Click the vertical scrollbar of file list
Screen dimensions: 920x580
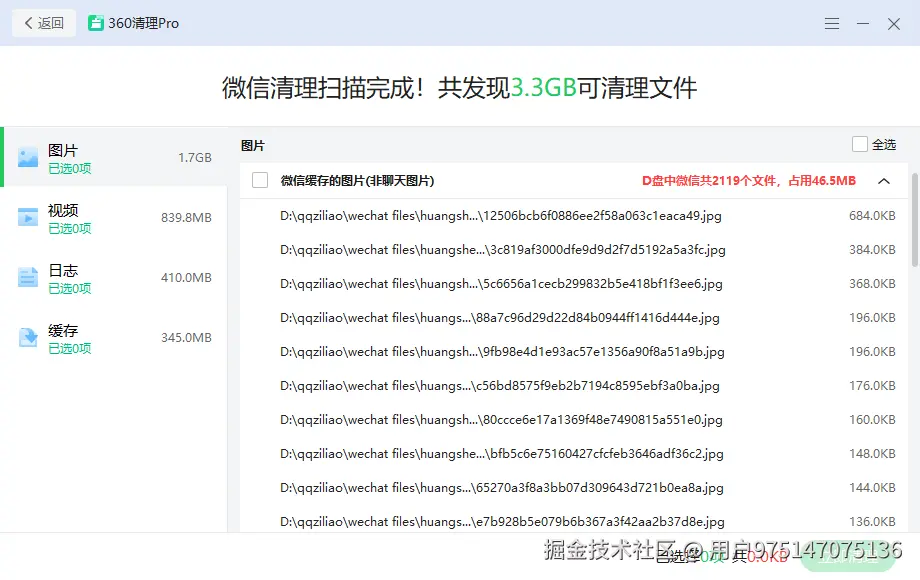[914, 220]
